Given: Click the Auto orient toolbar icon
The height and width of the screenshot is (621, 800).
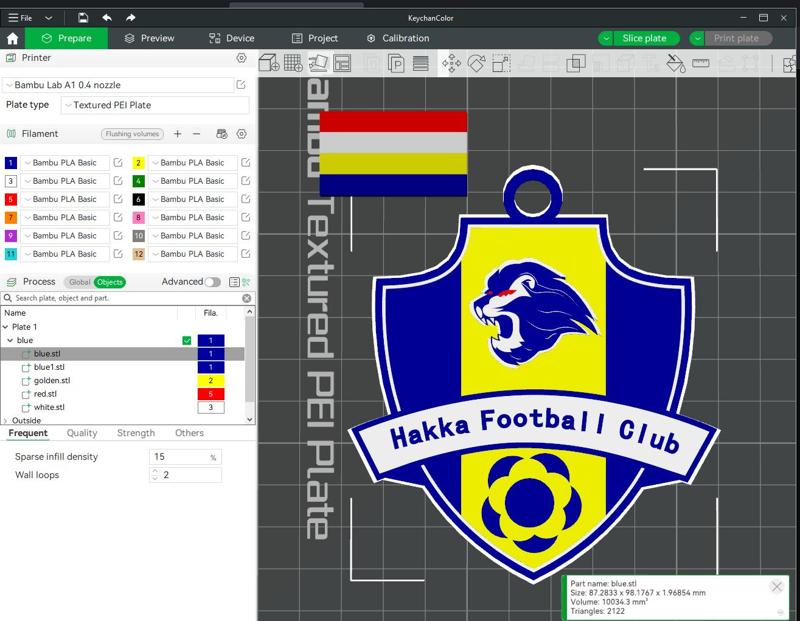Looking at the screenshot, I should (318, 63).
